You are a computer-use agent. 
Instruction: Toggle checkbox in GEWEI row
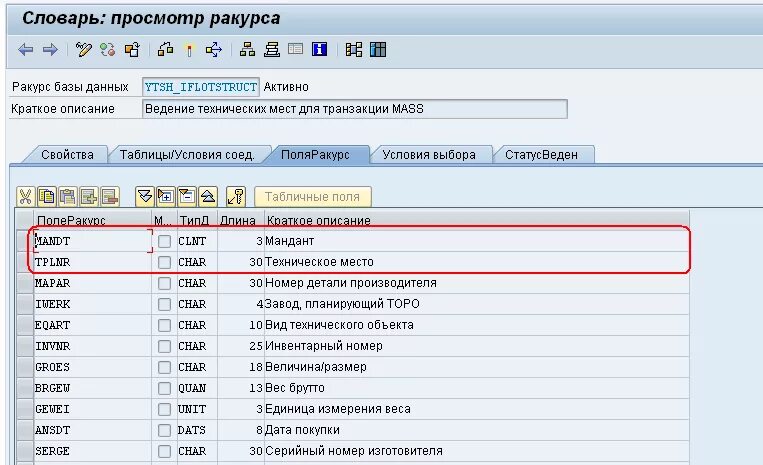coord(164,409)
